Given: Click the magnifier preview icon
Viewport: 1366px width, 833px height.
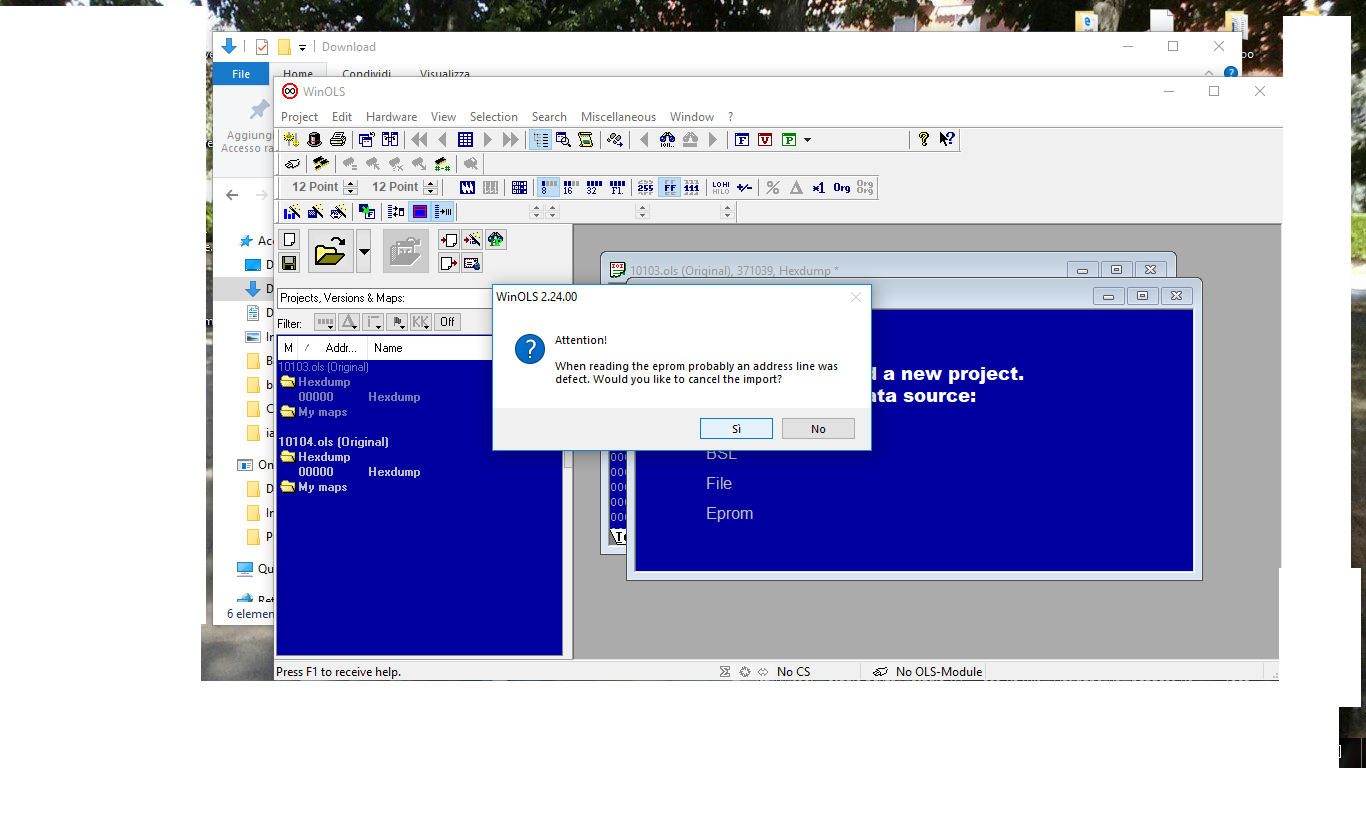Looking at the screenshot, I should tap(563, 139).
